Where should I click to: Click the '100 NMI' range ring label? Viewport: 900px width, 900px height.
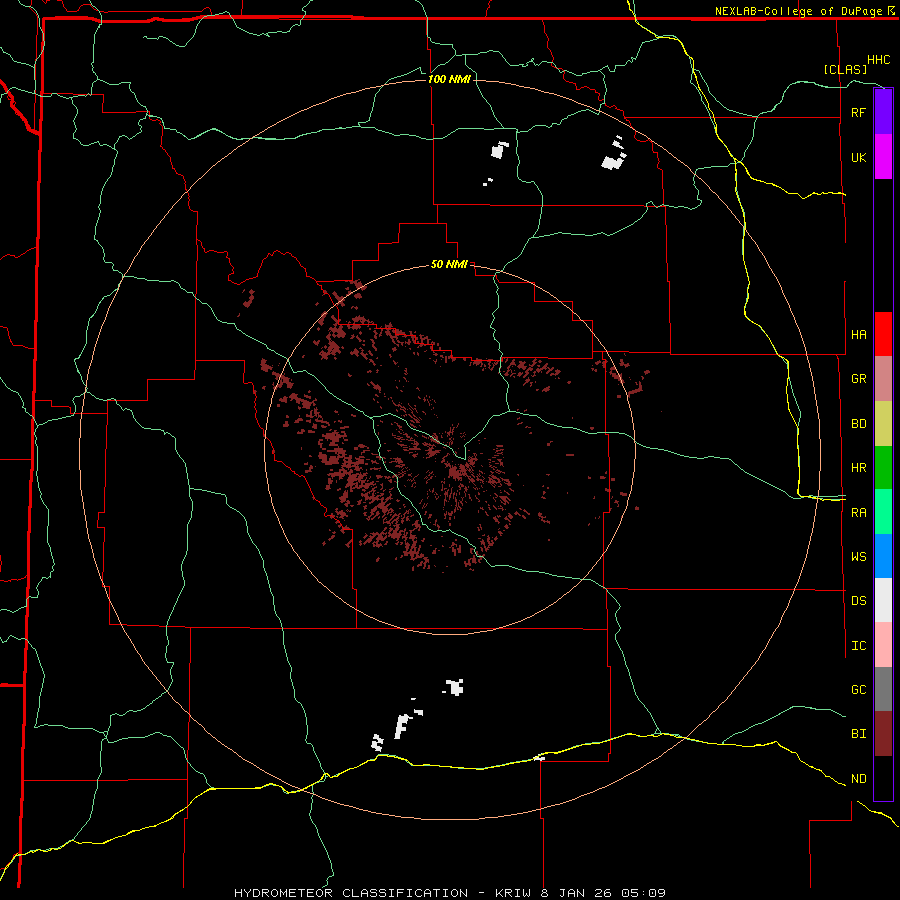[x=449, y=79]
